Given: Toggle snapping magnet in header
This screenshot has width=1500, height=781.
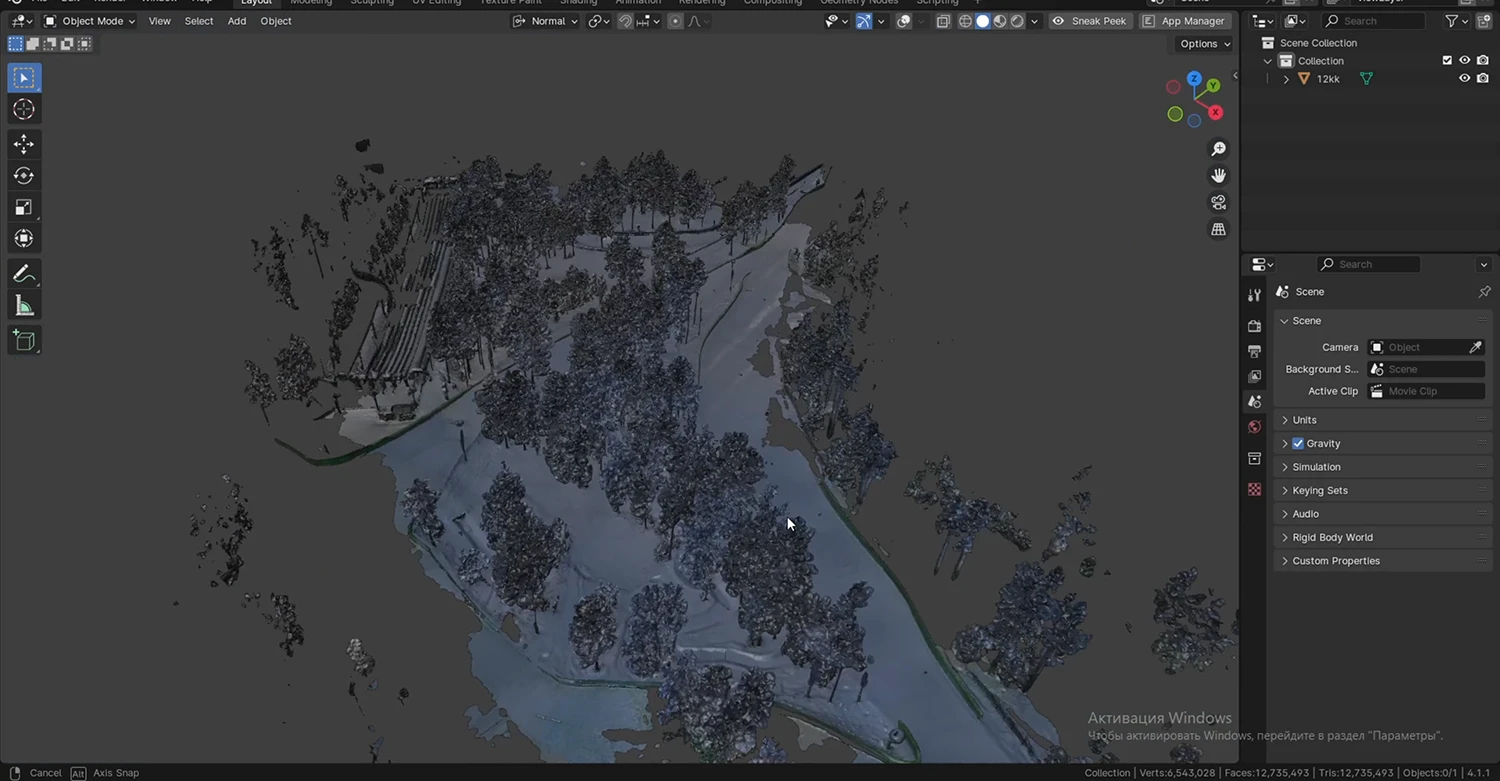Looking at the screenshot, I should [x=625, y=21].
